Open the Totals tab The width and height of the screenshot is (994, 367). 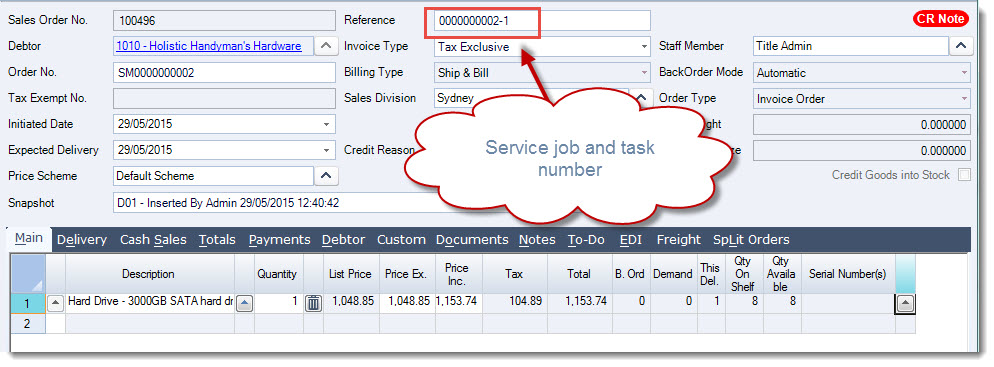pyautogui.click(x=217, y=240)
